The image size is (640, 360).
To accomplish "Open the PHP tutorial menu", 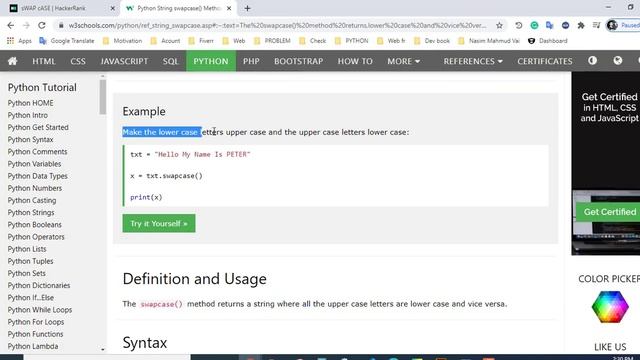I will click(251, 61).
